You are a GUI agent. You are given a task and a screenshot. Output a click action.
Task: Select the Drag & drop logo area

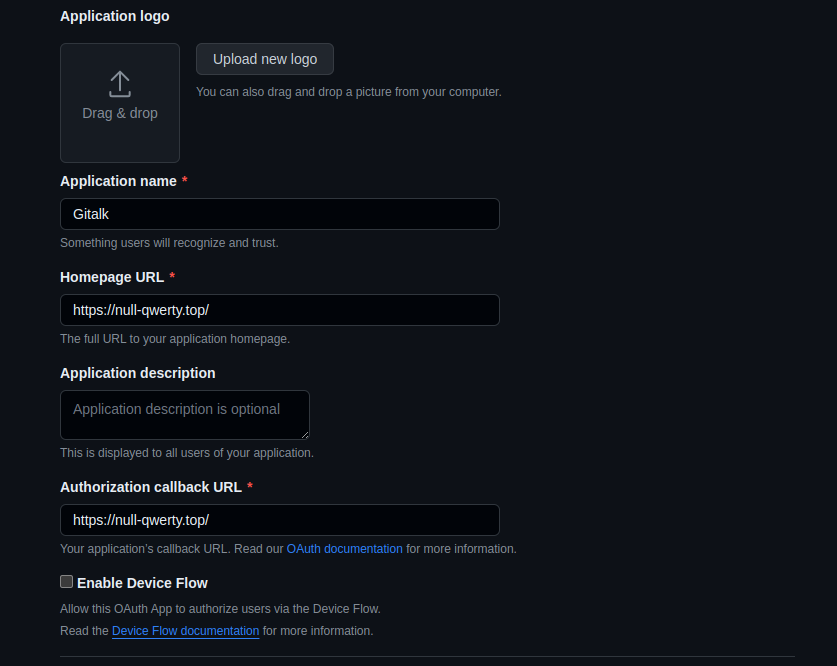coord(119,102)
